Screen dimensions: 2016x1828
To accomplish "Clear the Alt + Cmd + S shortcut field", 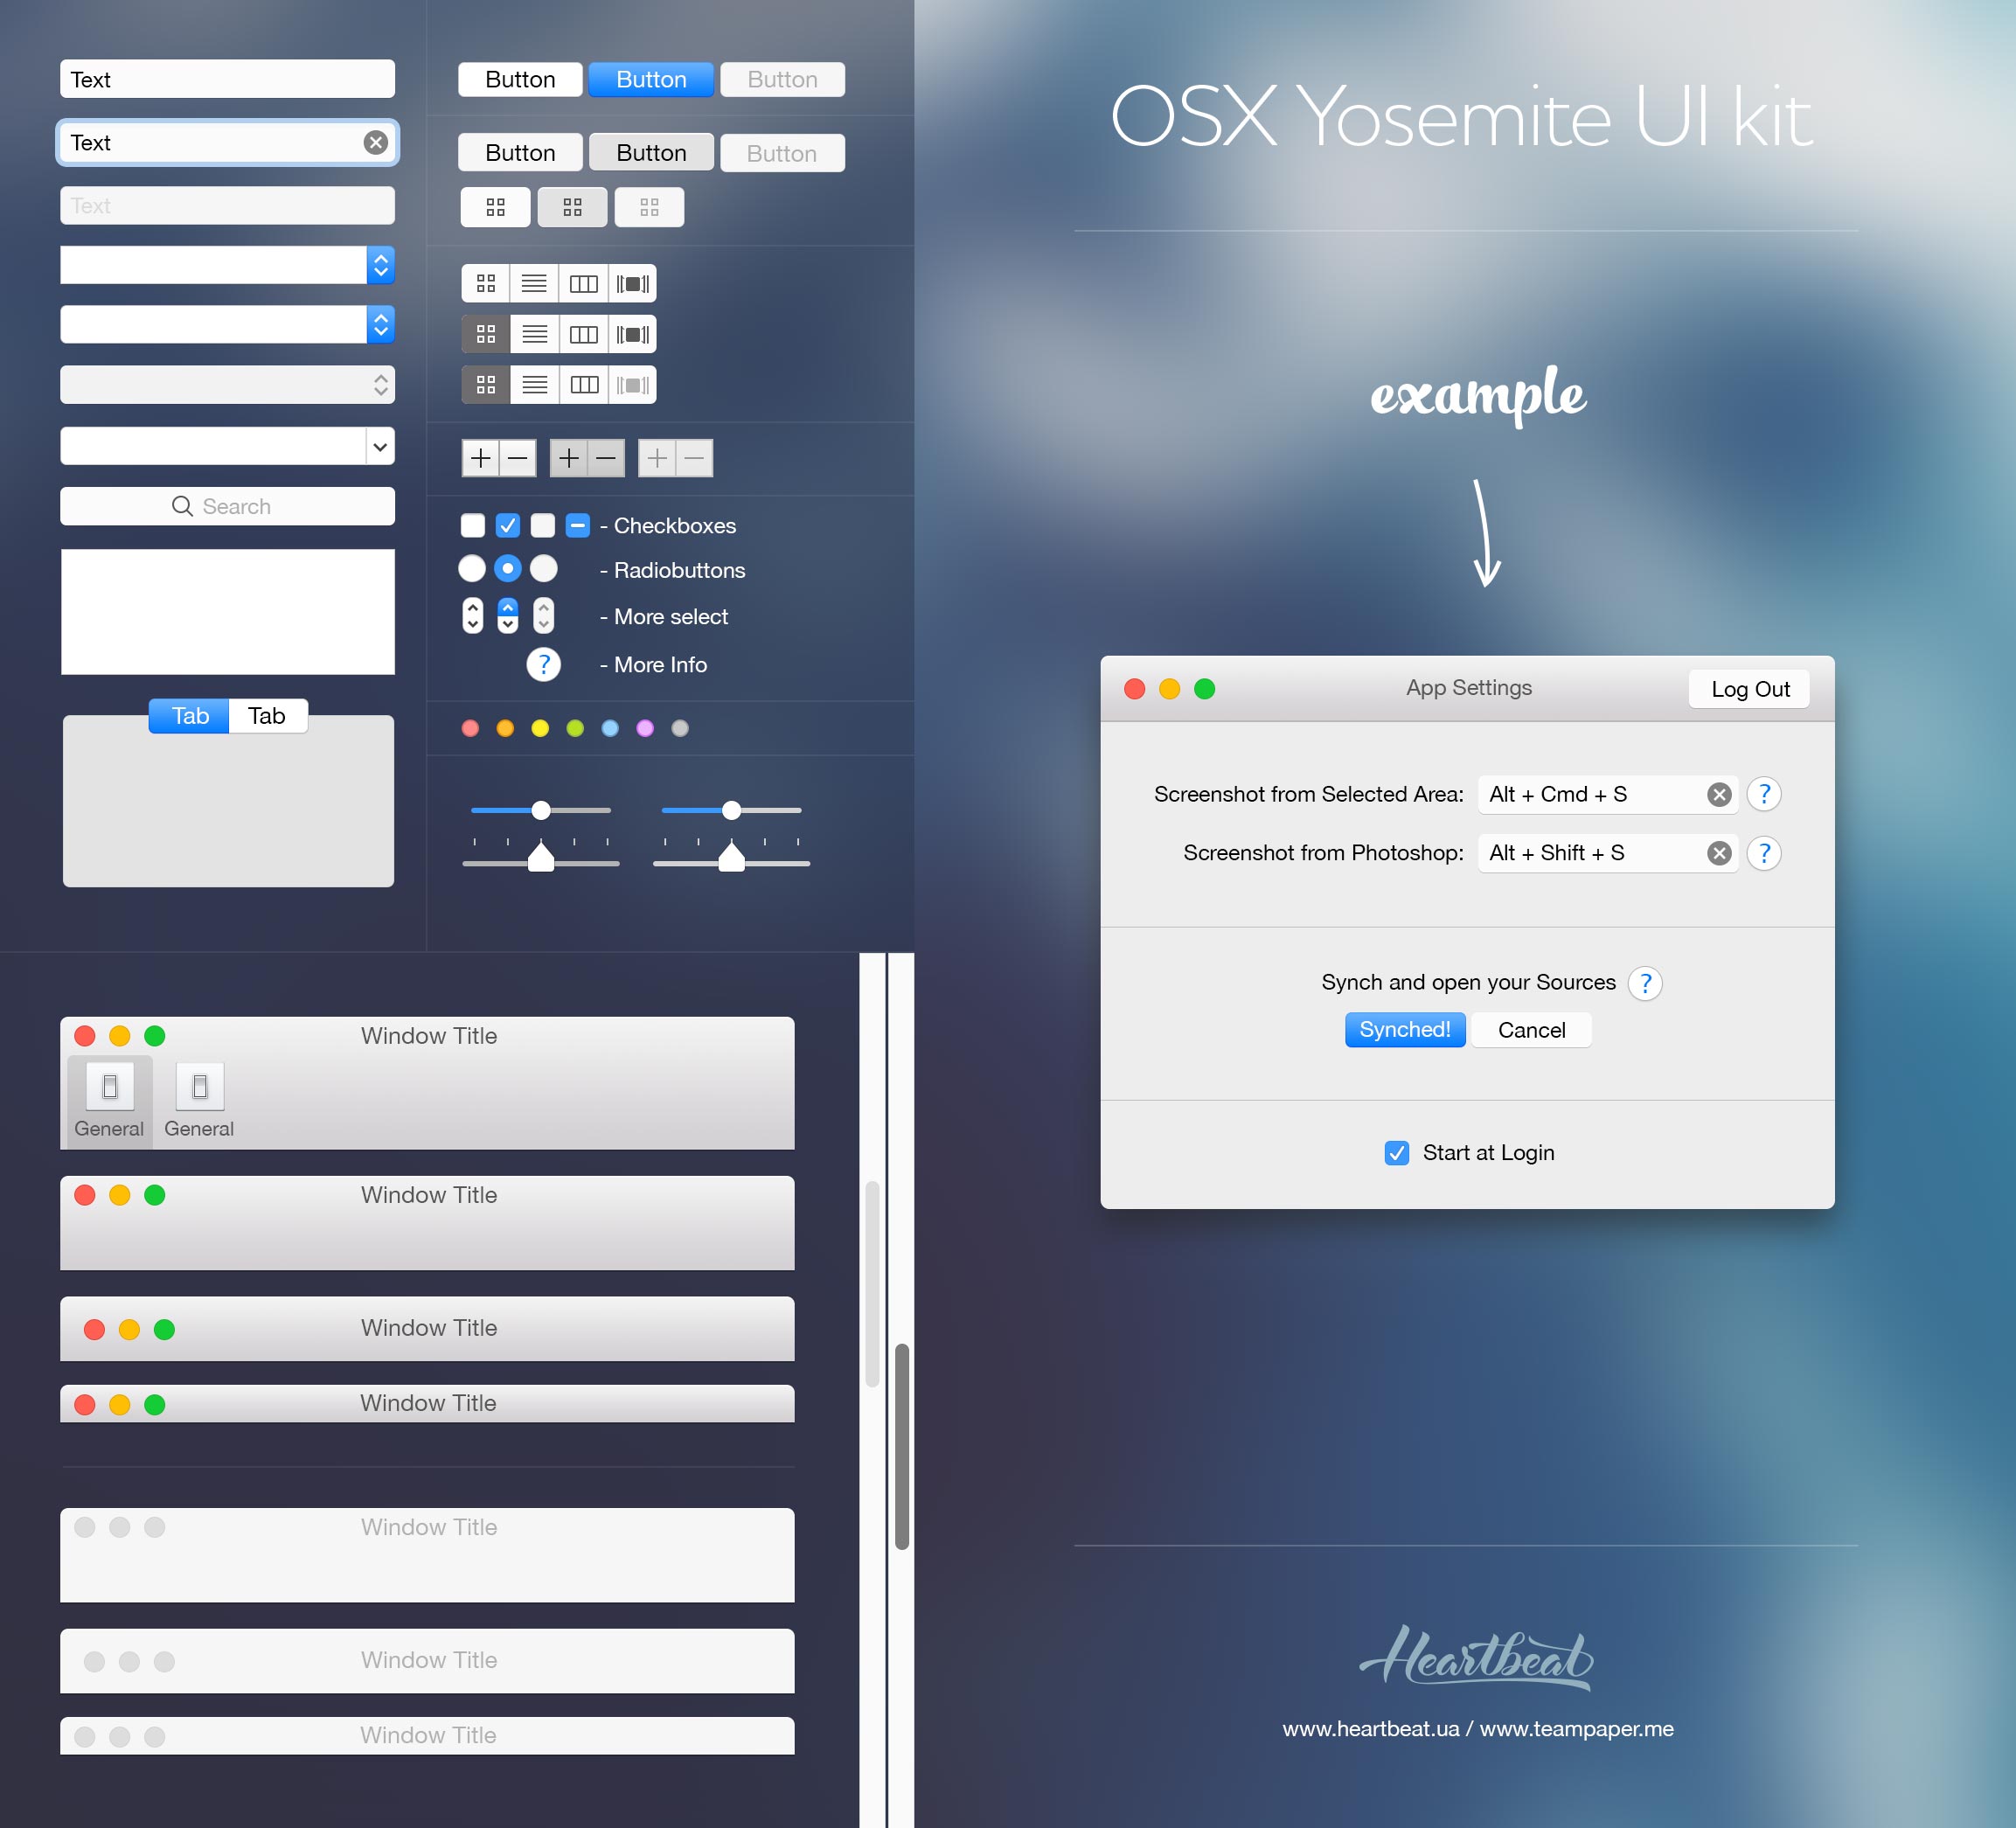I will [x=1719, y=794].
